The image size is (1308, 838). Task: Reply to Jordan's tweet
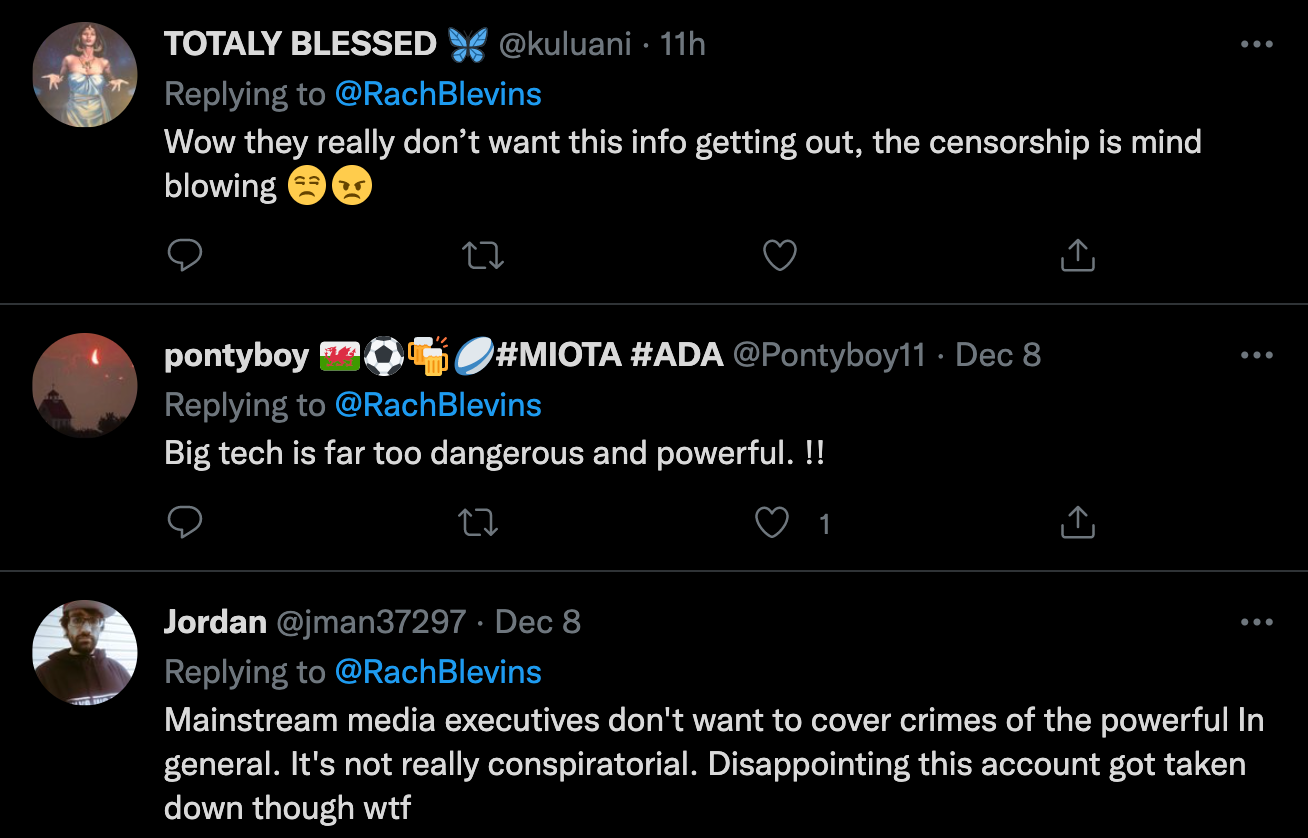tap(184, 835)
